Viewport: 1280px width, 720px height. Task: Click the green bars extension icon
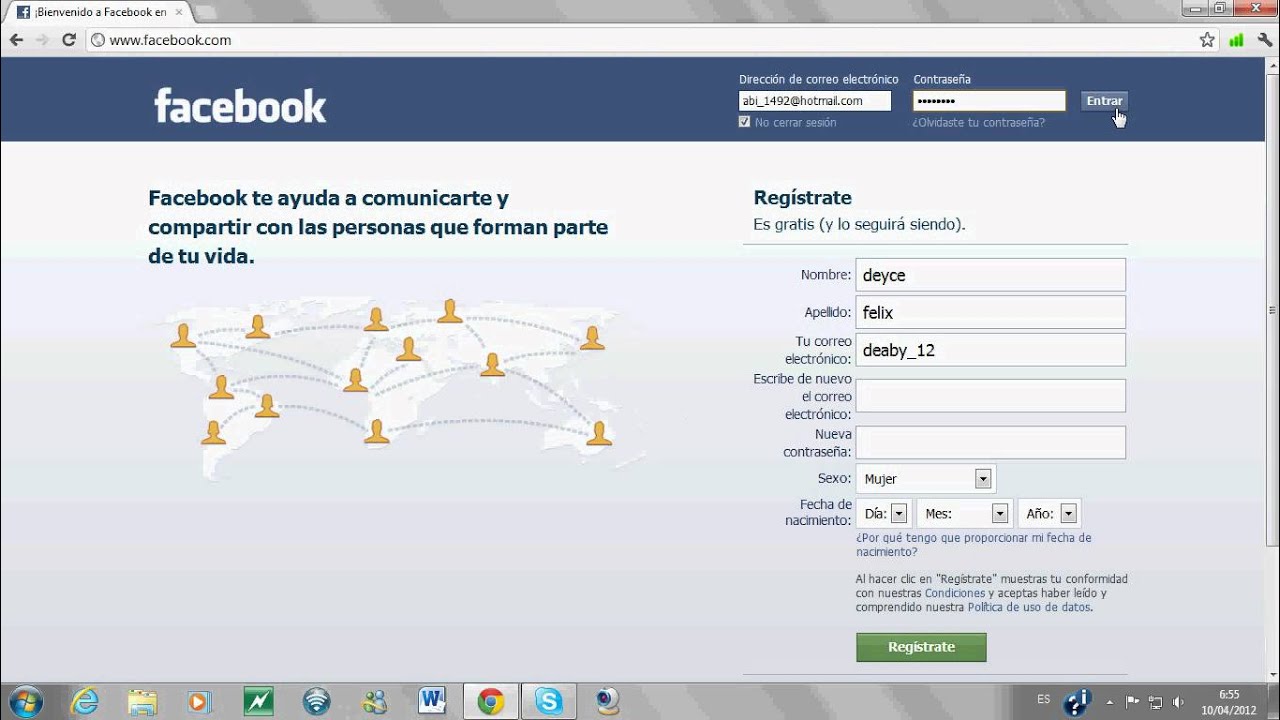[1236, 40]
